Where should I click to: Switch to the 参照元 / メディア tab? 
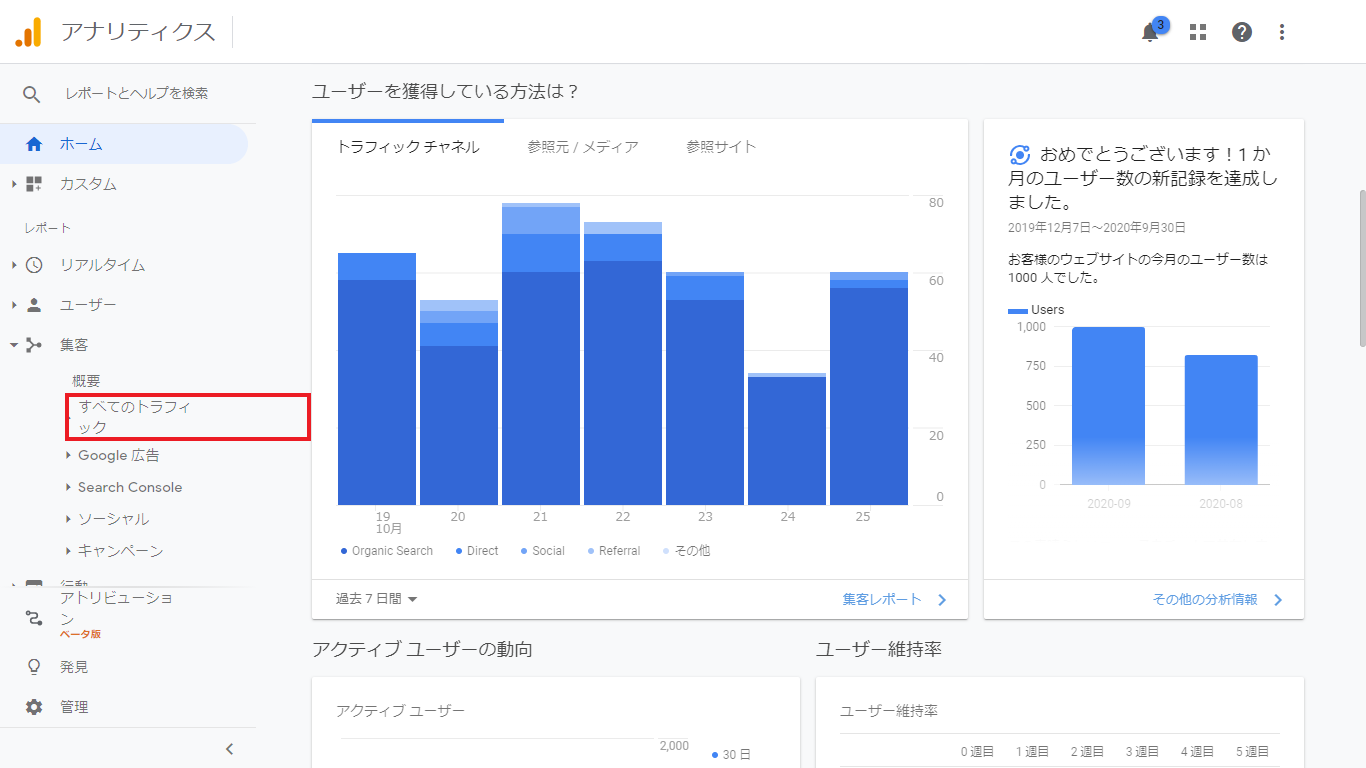(583, 147)
